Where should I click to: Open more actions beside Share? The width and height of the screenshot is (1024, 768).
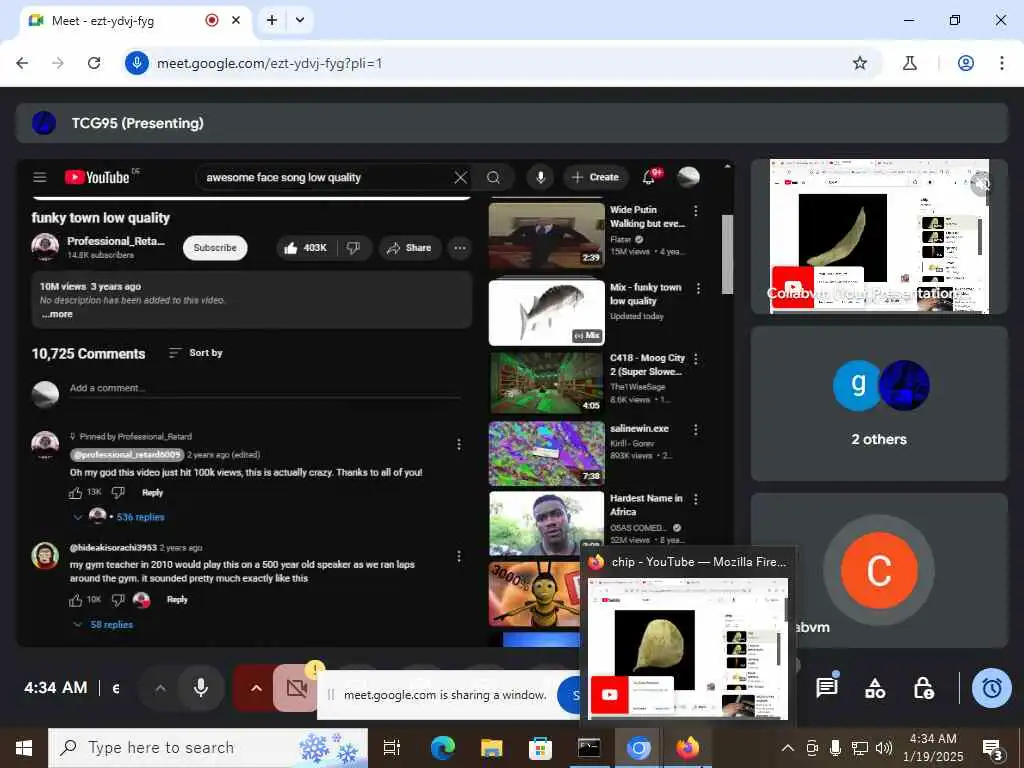[x=460, y=248]
